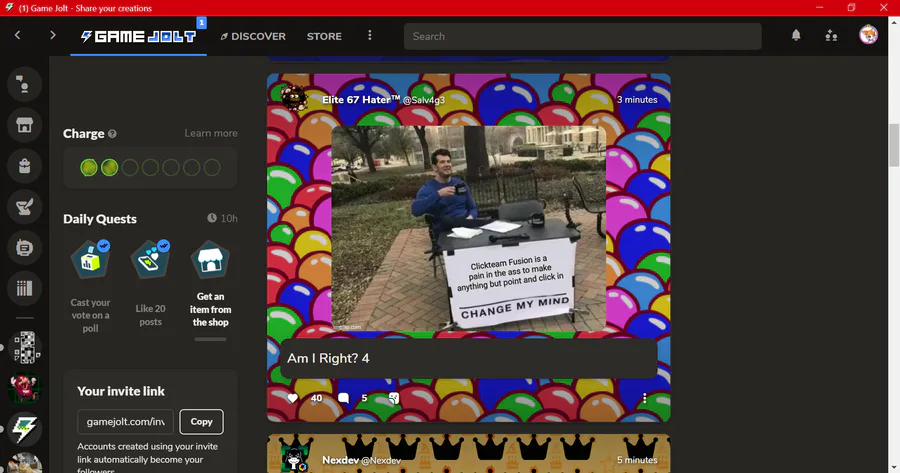Click the 5 minutes timestamp on Nexdev's post

coord(637,460)
